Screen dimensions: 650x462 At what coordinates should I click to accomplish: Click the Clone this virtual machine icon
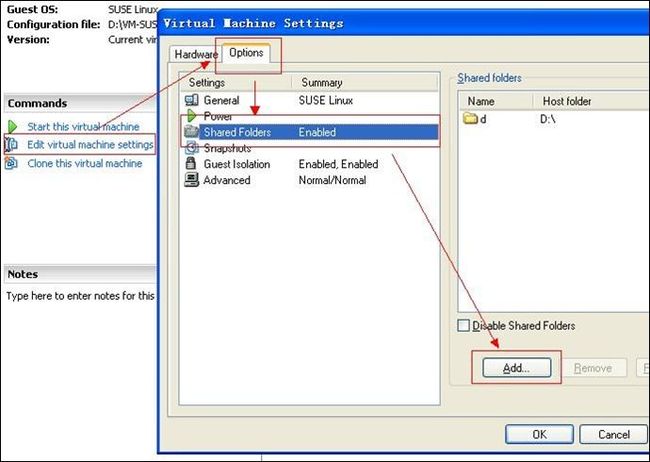coord(11,163)
